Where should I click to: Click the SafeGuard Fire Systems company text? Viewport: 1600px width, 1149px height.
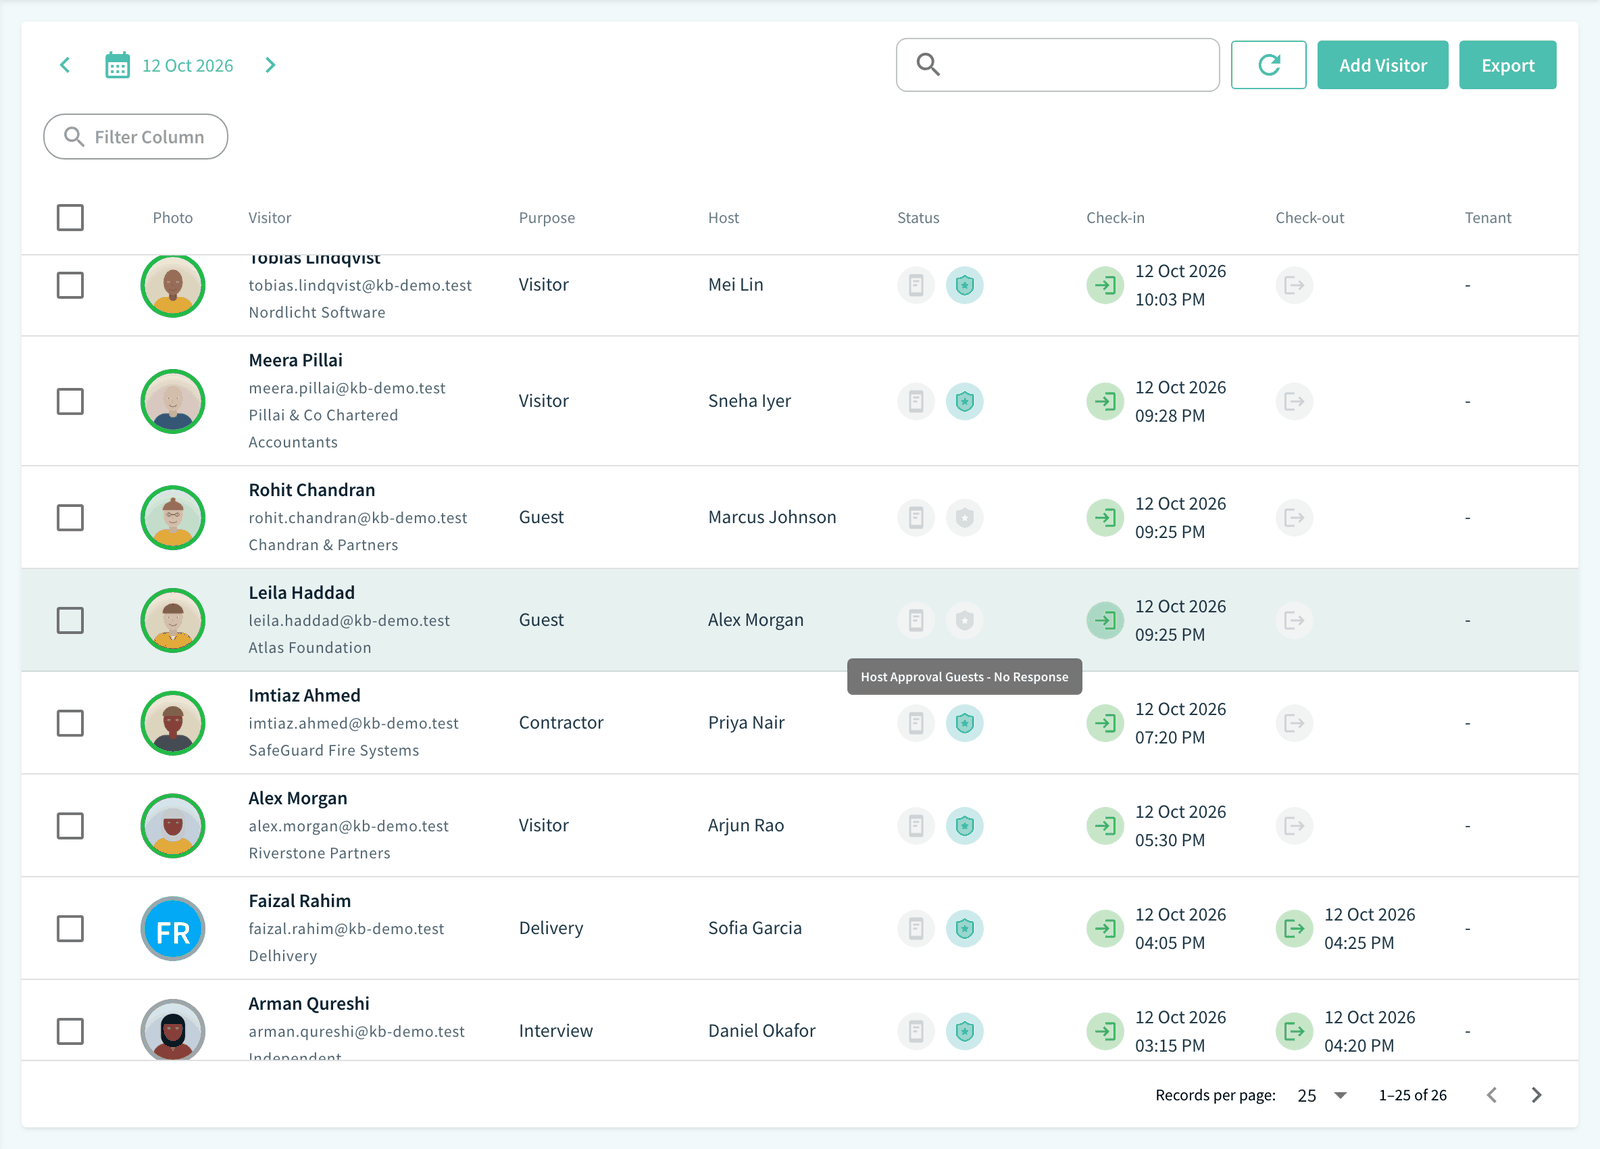(334, 750)
